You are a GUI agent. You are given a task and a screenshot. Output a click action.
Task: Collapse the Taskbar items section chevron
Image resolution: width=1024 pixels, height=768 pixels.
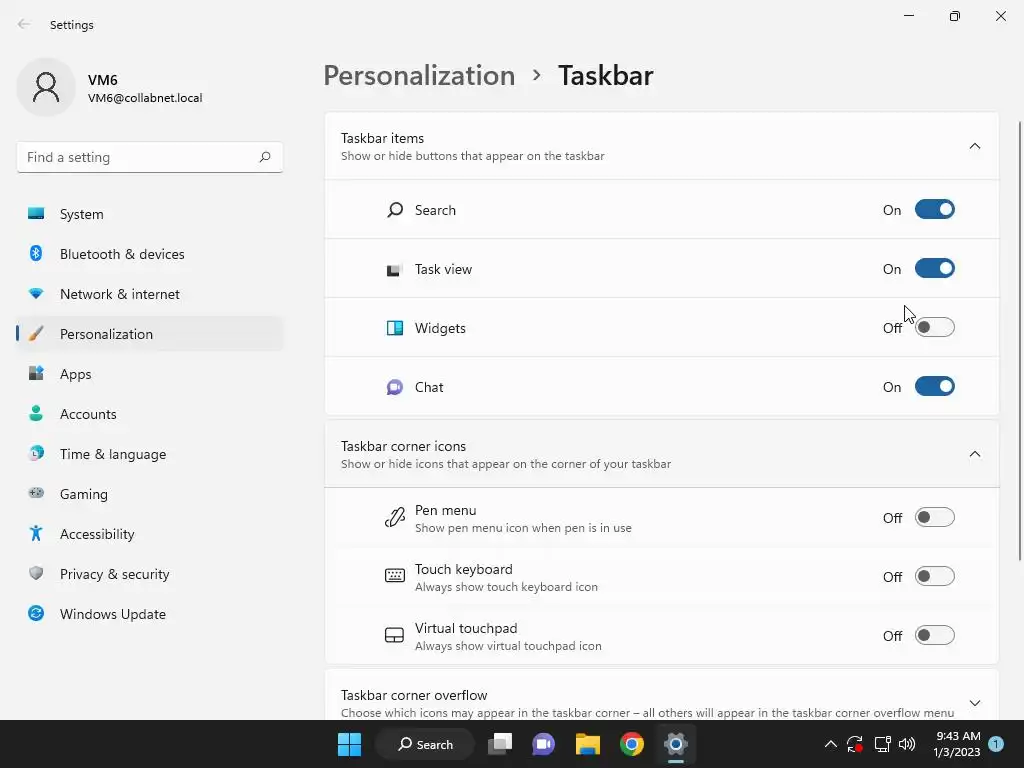click(x=974, y=146)
